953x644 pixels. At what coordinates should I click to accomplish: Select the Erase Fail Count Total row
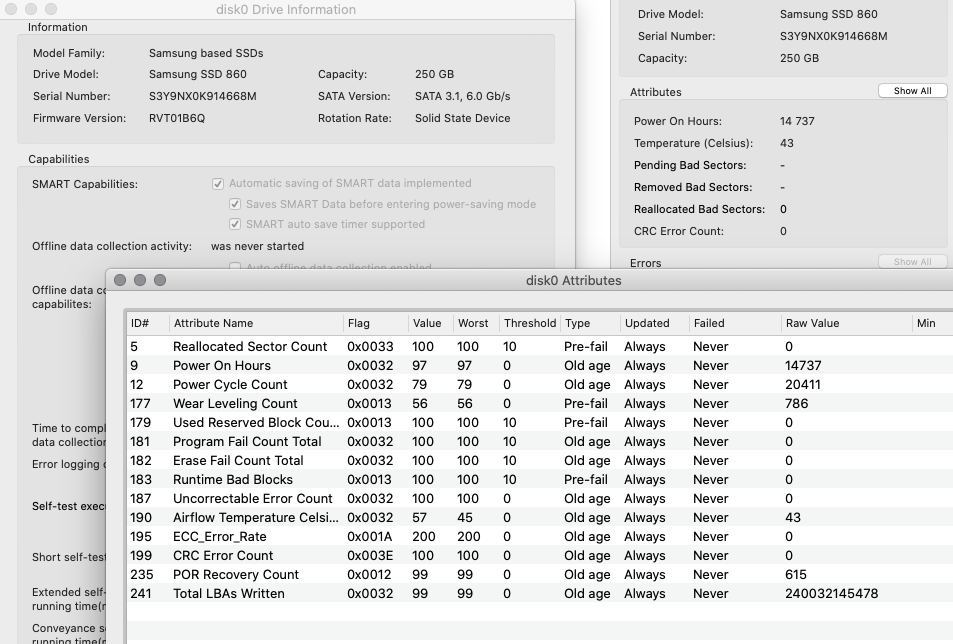click(x=540, y=461)
